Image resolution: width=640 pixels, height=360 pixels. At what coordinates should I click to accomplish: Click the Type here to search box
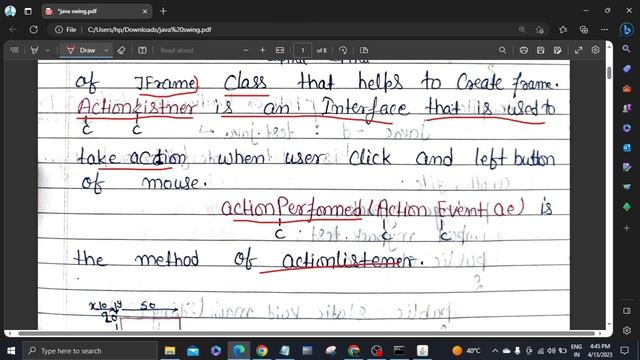coord(89,351)
